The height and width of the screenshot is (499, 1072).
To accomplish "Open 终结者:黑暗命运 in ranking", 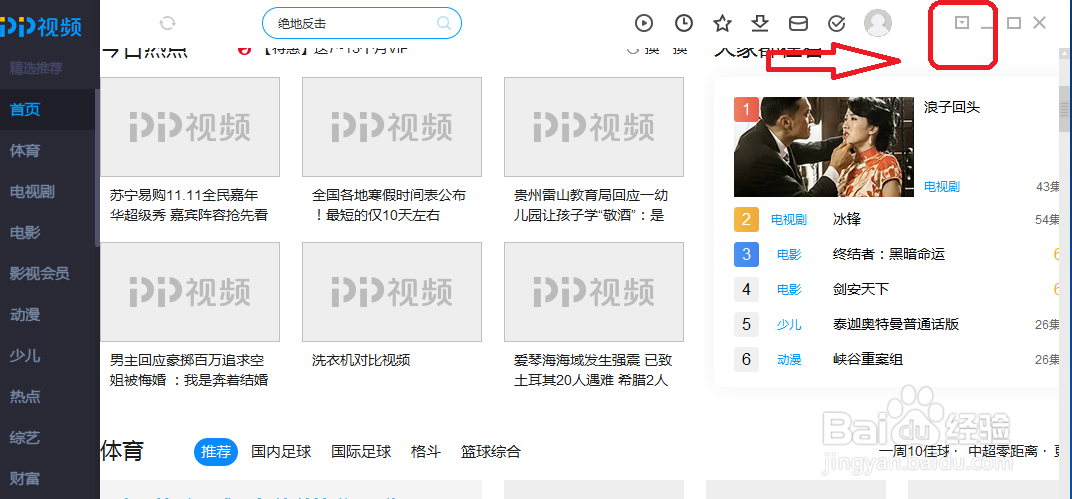I will coord(889,254).
